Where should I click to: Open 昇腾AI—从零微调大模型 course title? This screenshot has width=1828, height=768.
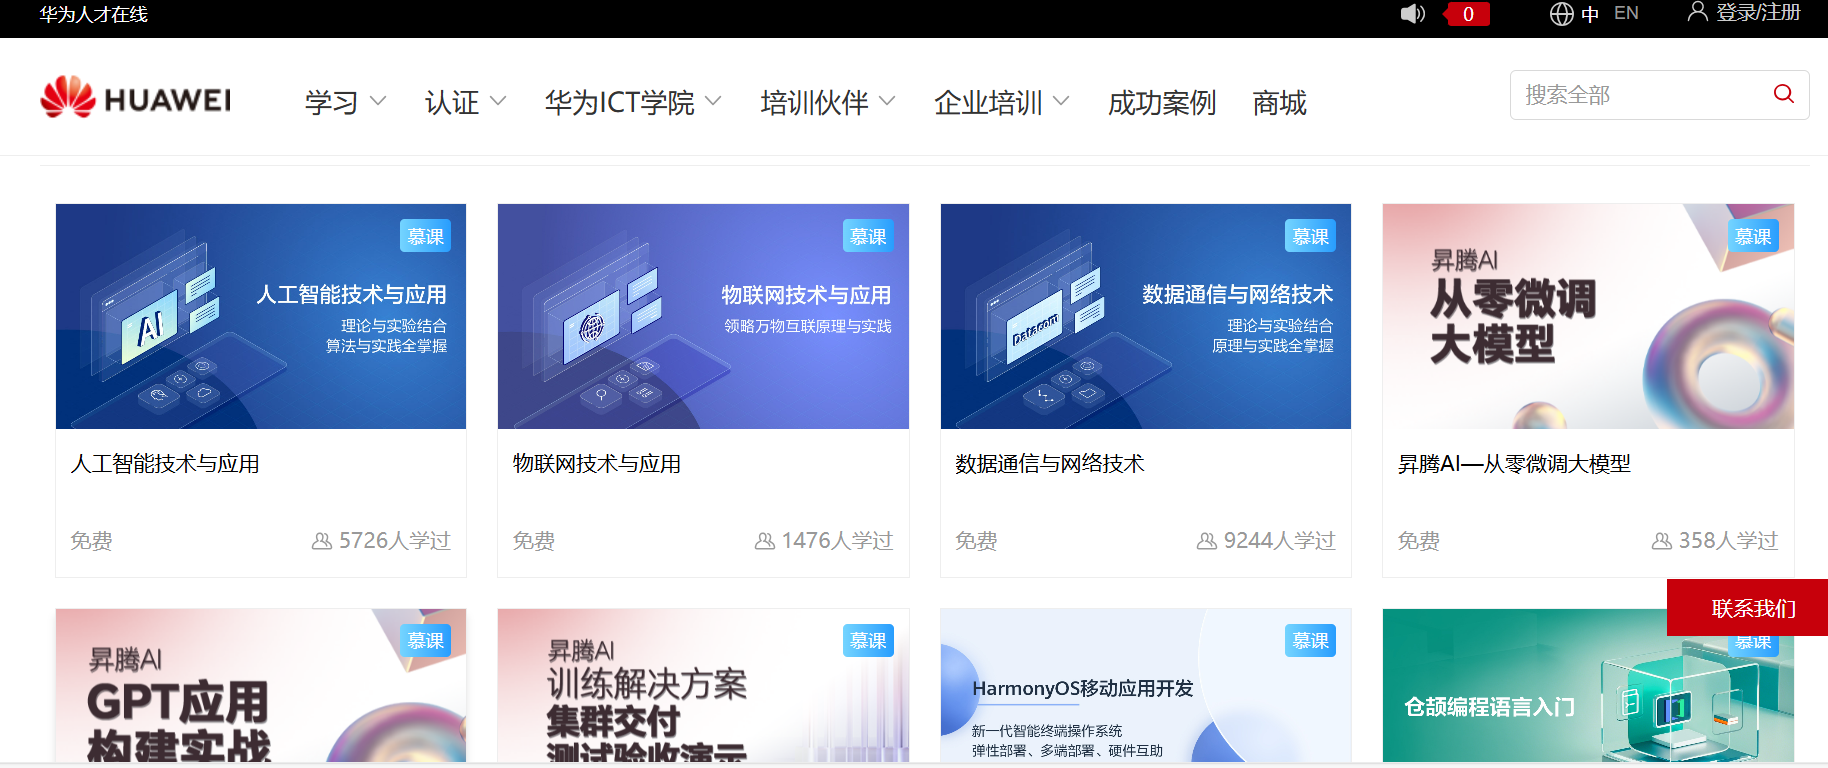(1514, 464)
